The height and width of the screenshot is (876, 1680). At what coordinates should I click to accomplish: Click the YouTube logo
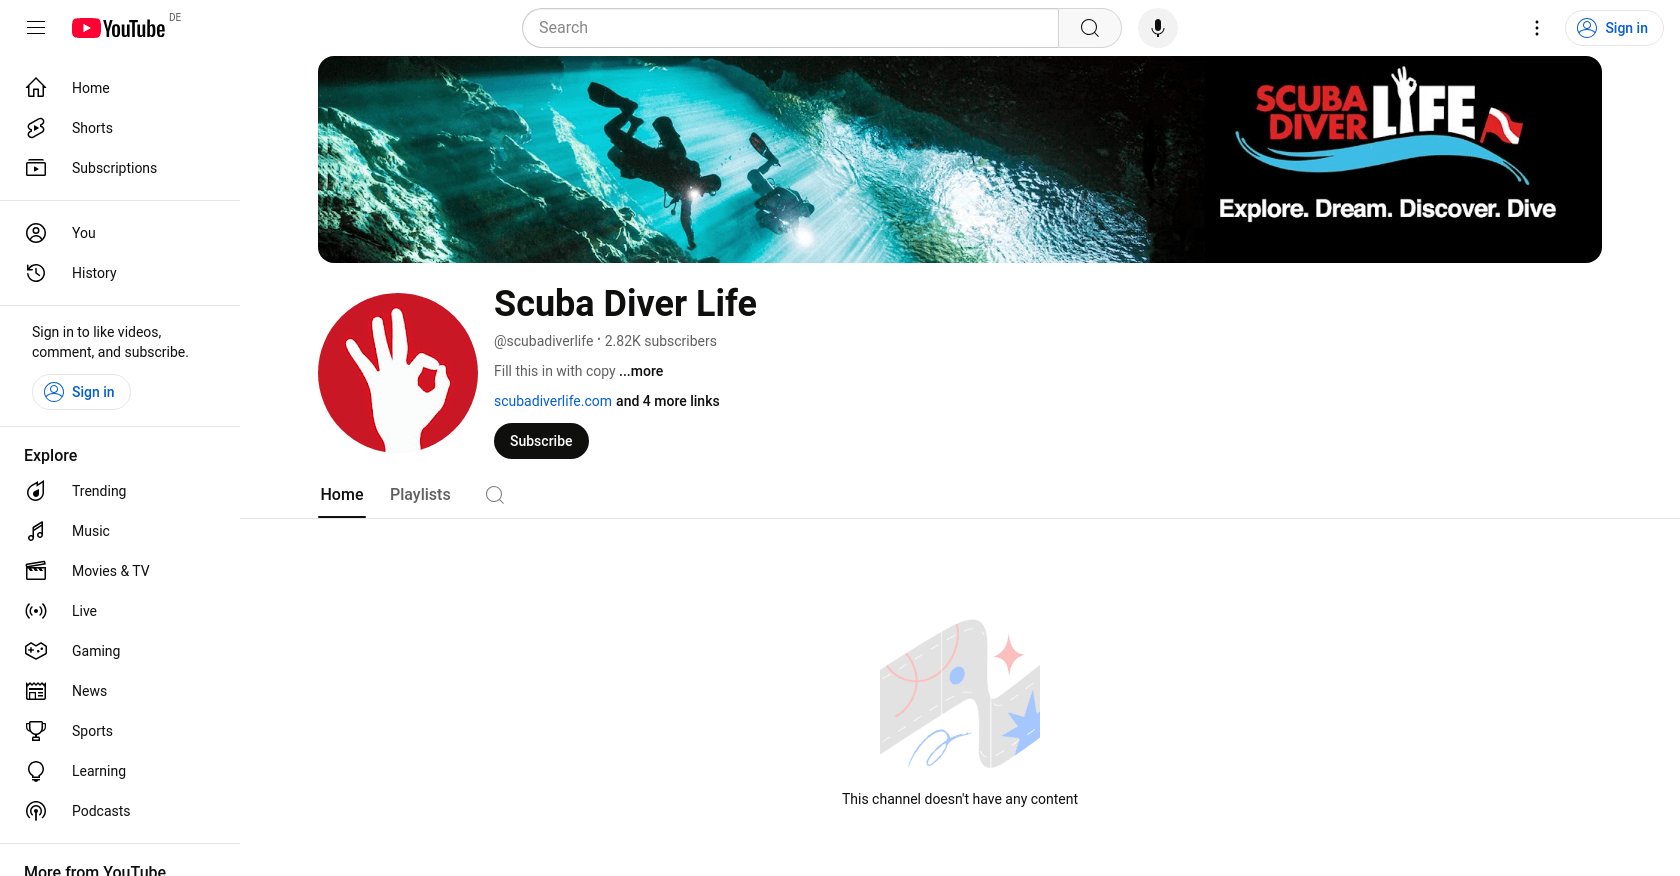119,28
